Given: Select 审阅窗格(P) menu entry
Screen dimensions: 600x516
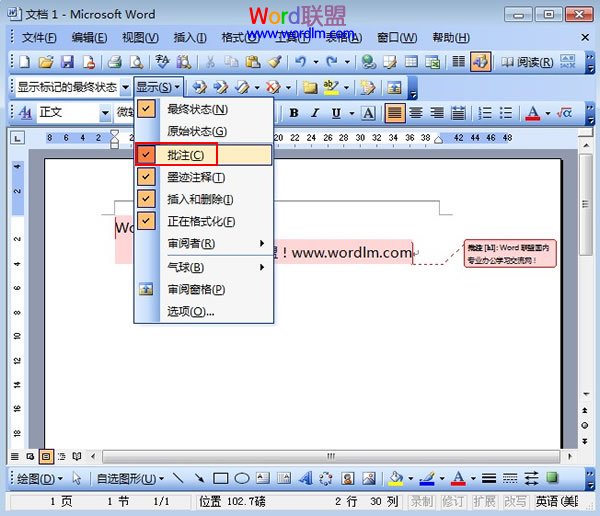Looking at the screenshot, I should click(x=204, y=289).
